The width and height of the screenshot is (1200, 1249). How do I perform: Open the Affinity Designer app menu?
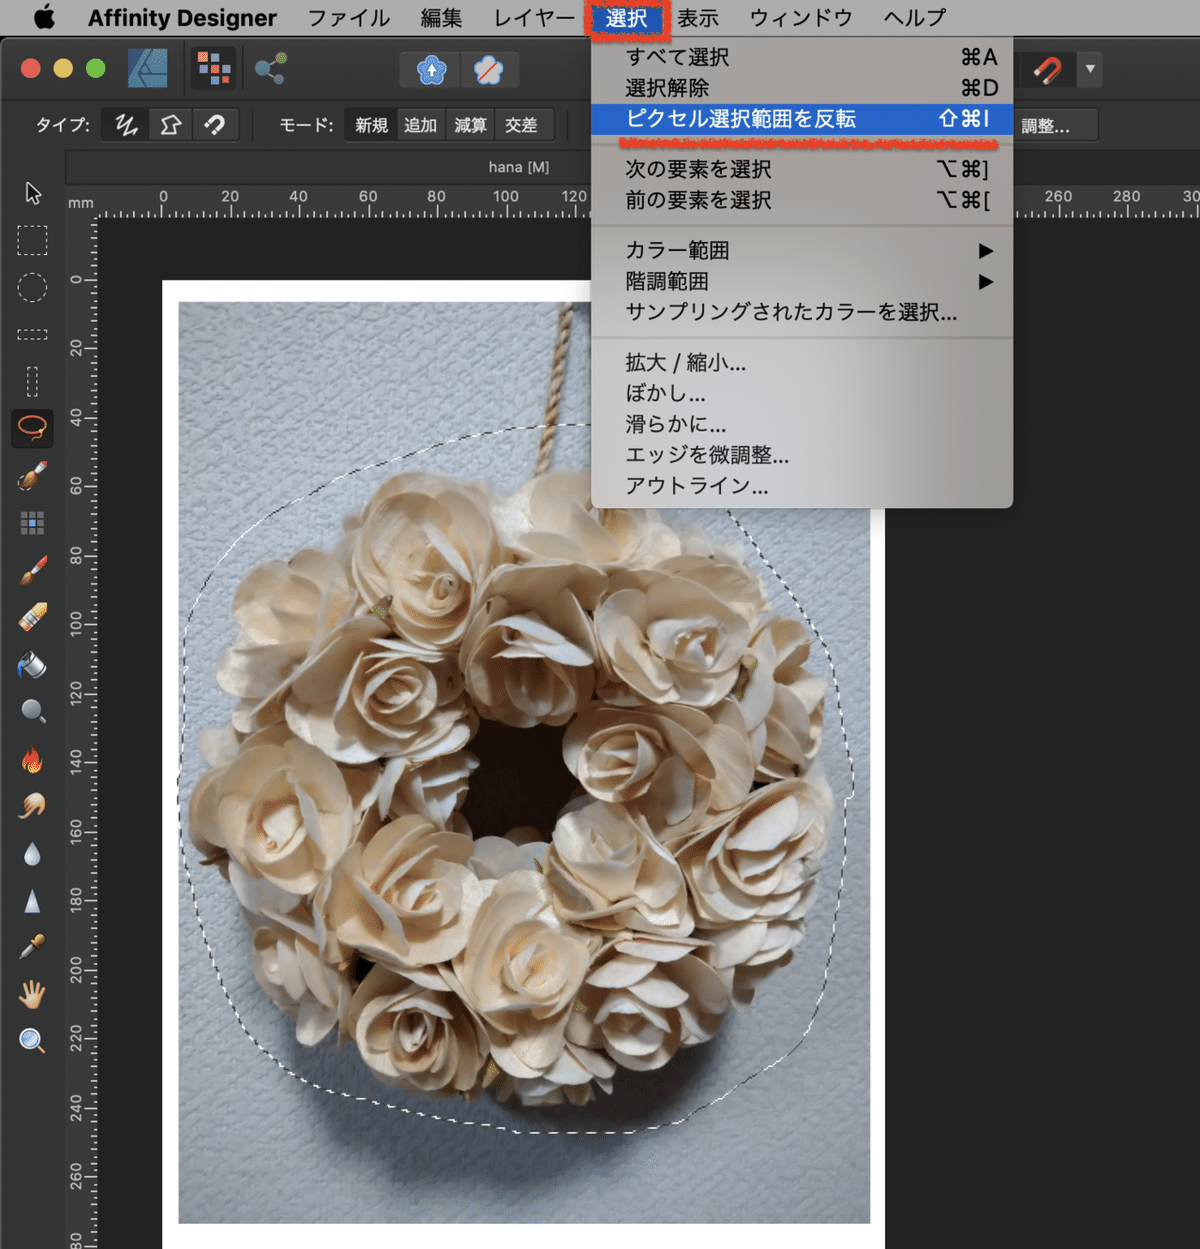coord(182,18)
